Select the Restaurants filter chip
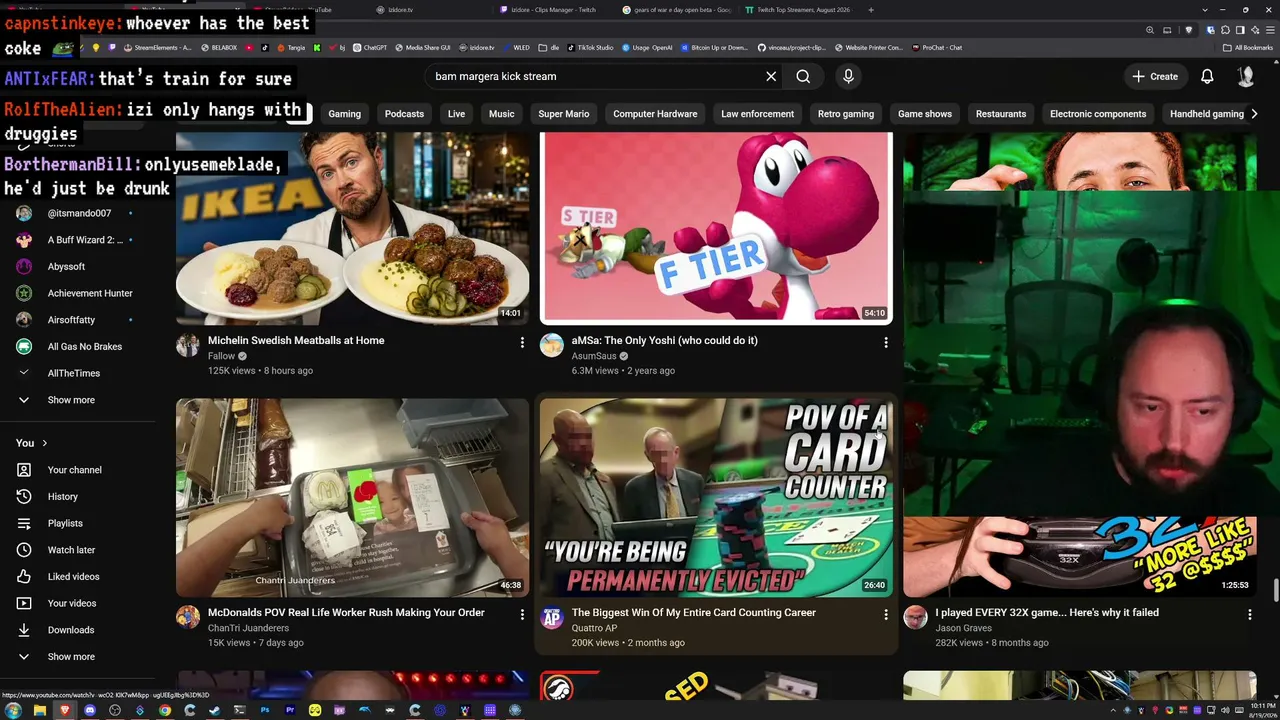1280x720 pixels. tap(1001, 114)
